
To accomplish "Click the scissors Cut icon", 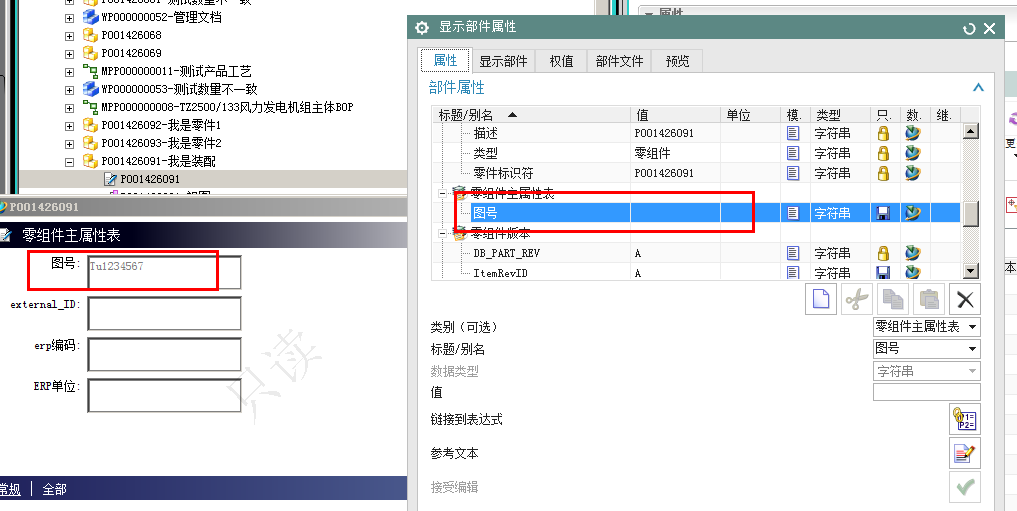I will tap(857, 299).
